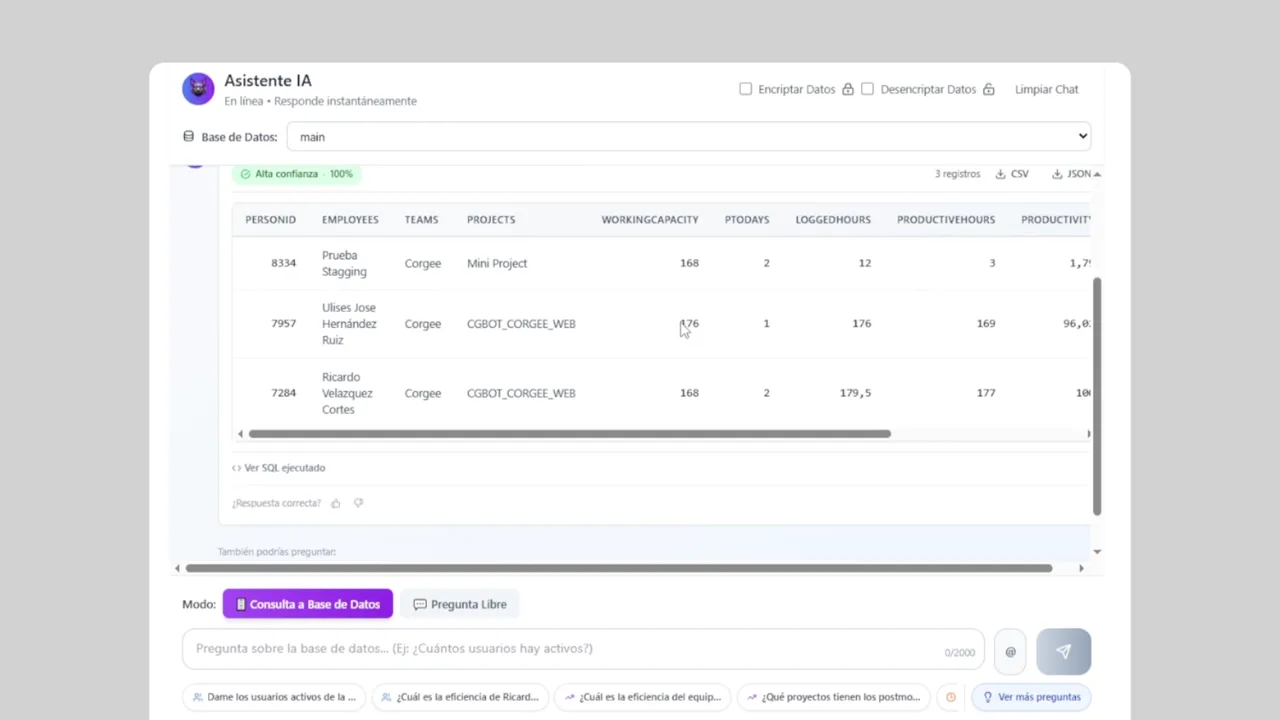Focus the database question input field

click(x=583, y=649)
